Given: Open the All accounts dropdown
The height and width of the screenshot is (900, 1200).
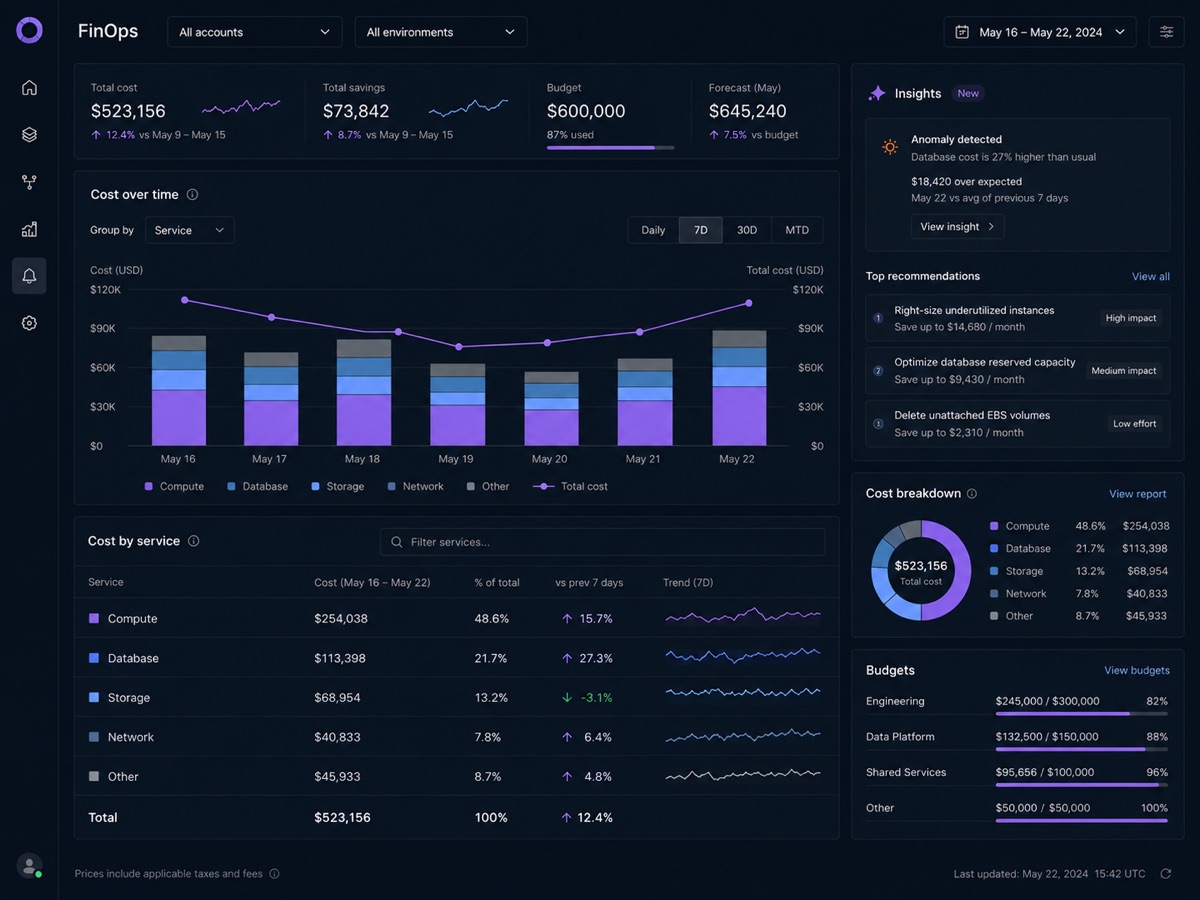Looking at the screenshot, I should tap(254, 32).
